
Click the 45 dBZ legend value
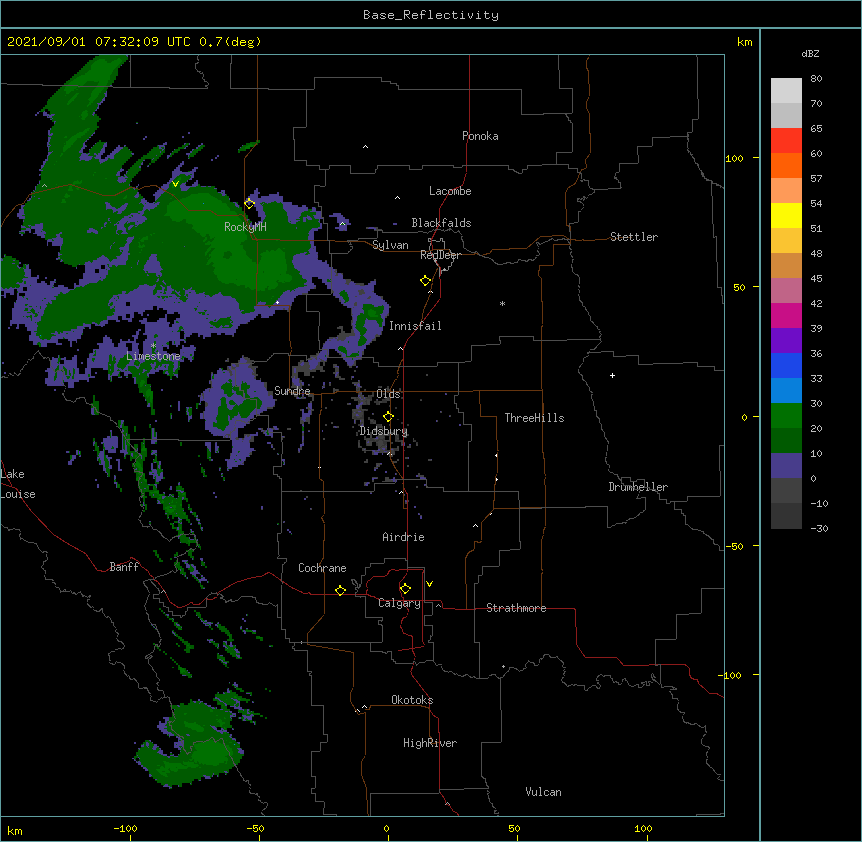[x=816, y=278]
